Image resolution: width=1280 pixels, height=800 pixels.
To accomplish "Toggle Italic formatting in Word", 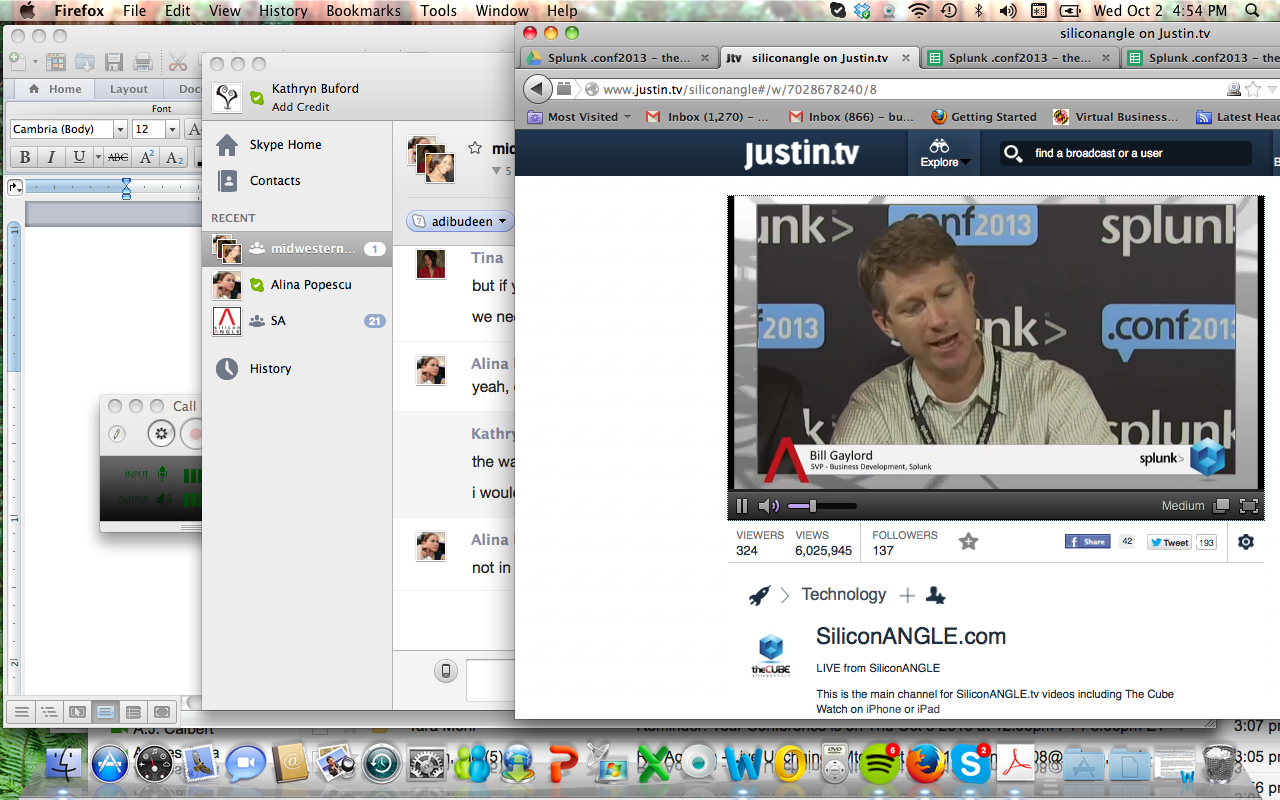I will pos(51,157).
